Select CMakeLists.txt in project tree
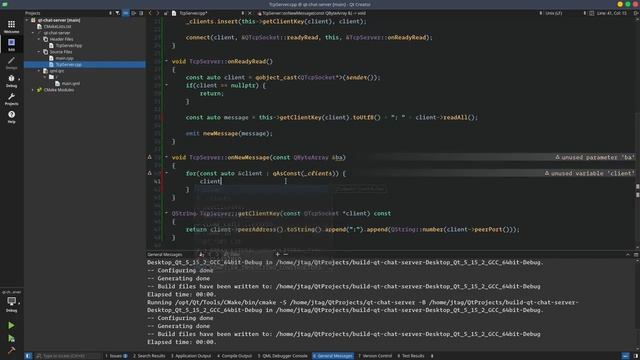This screenshot has height=360, width=640. pos(57,27)
